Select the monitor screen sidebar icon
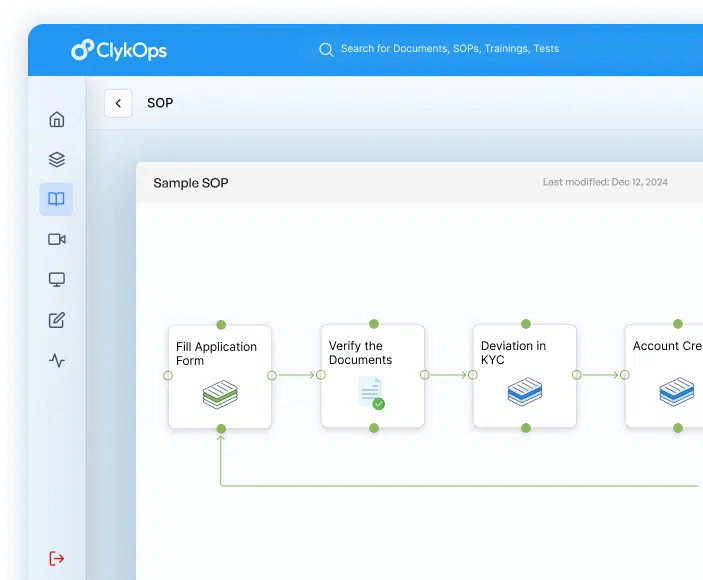The height and width of the screenshot is (580, 703). coord(57,280)
